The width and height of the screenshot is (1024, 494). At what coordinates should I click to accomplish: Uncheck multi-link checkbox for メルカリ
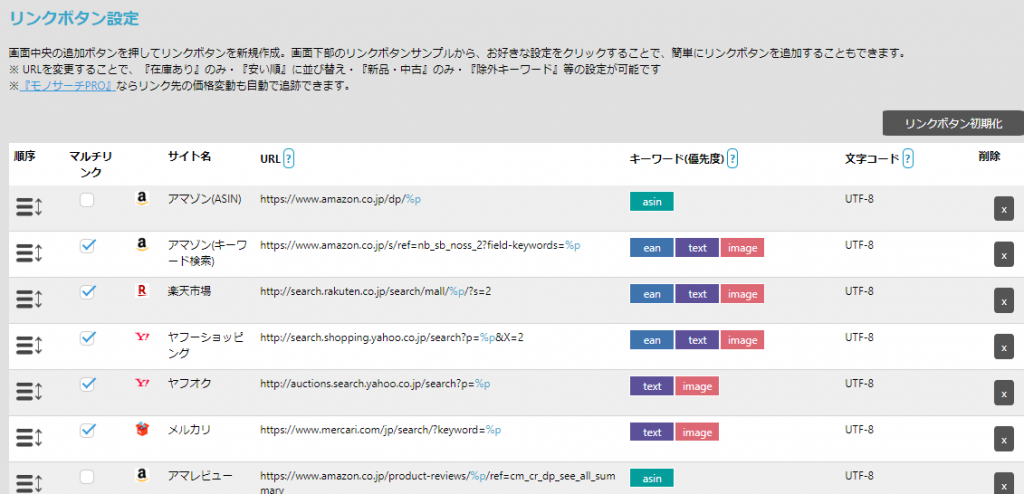(87, 430)
